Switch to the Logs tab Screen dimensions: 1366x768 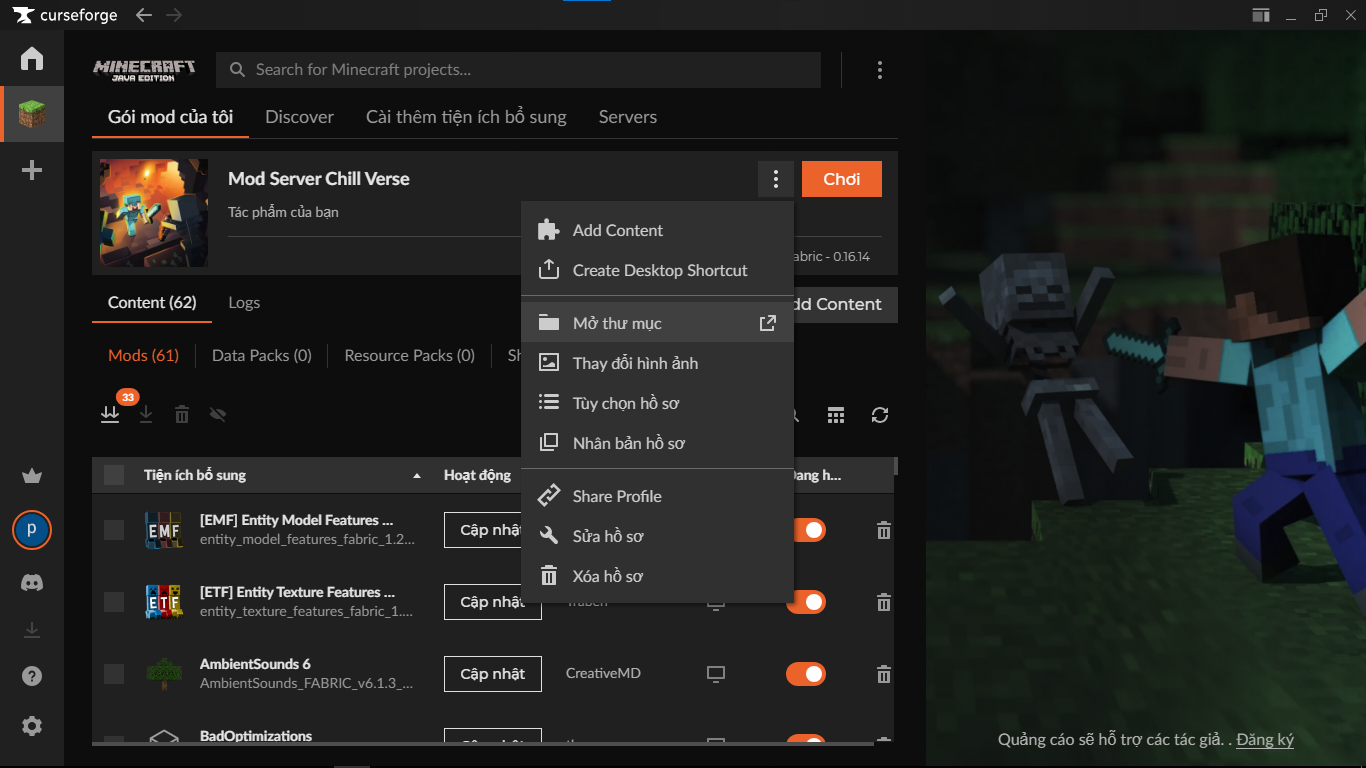click(244, 303)
